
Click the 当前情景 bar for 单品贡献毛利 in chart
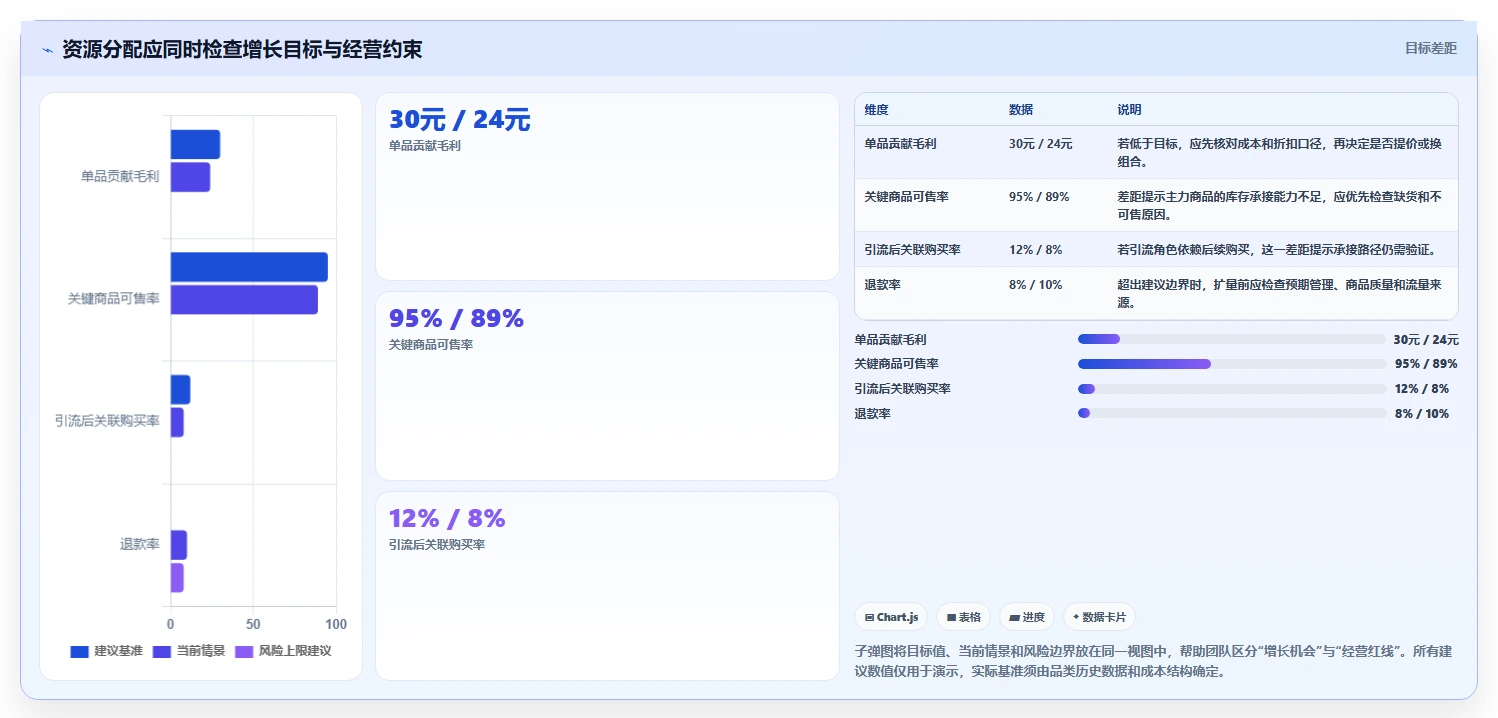[190, 177]
